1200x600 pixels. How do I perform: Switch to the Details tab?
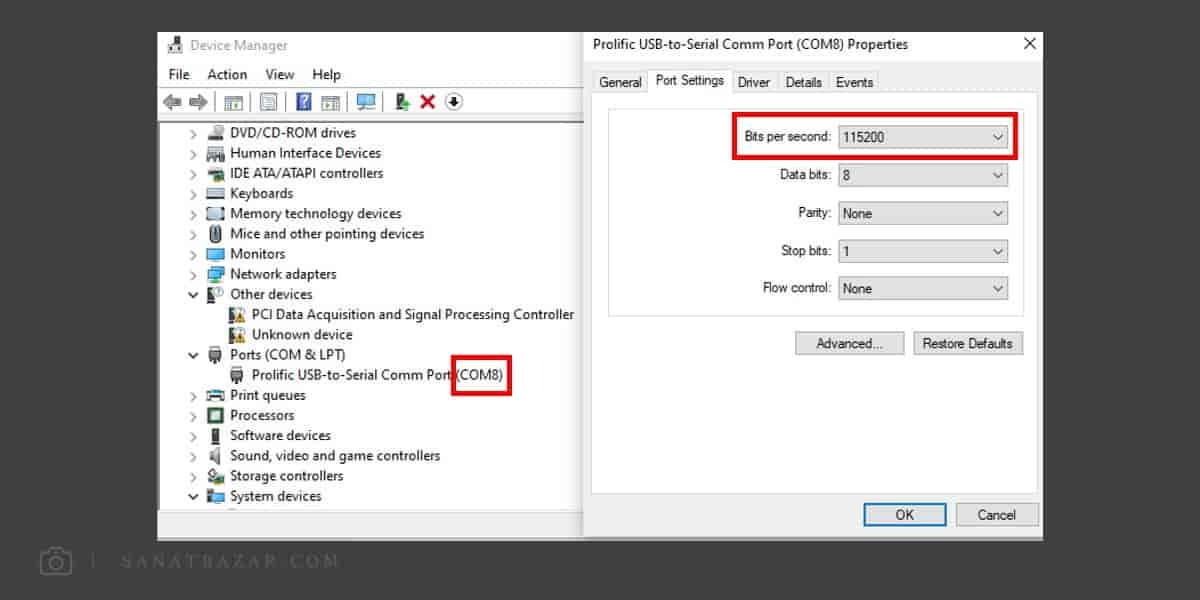click(803, 82)
